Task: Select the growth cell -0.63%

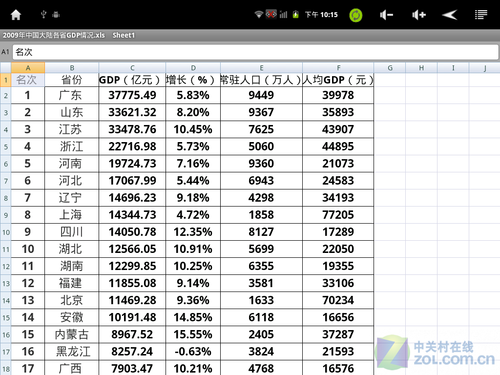Action: (193, 352)
